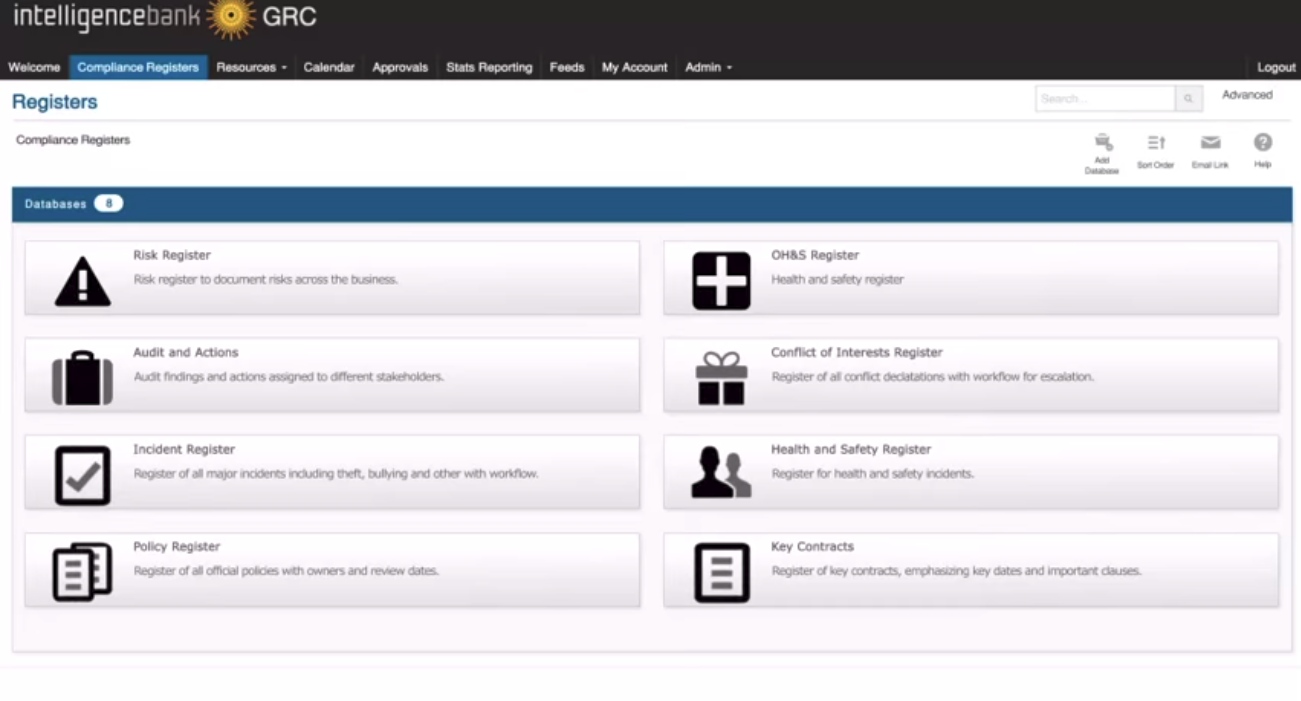The image size is (1301, 701).
Task: Click 'Risk register to document risks' description
Action: [x=266, y=280]
